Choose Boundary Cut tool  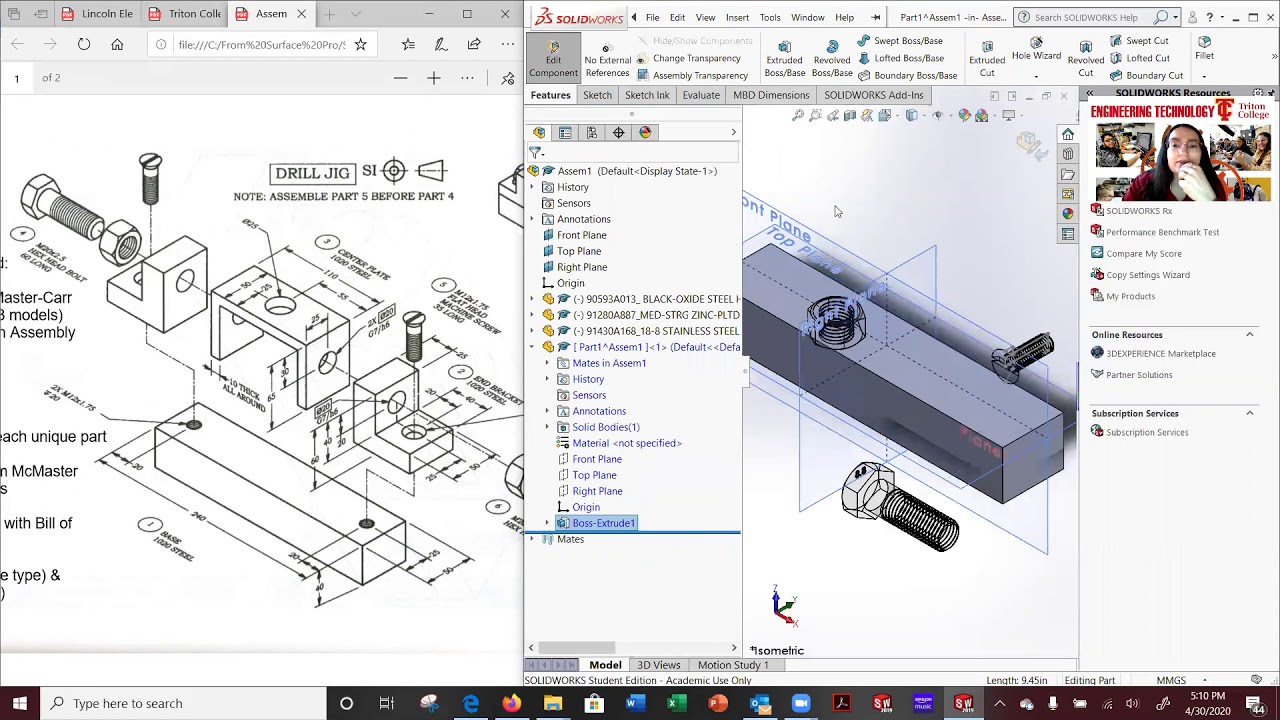1146,75
